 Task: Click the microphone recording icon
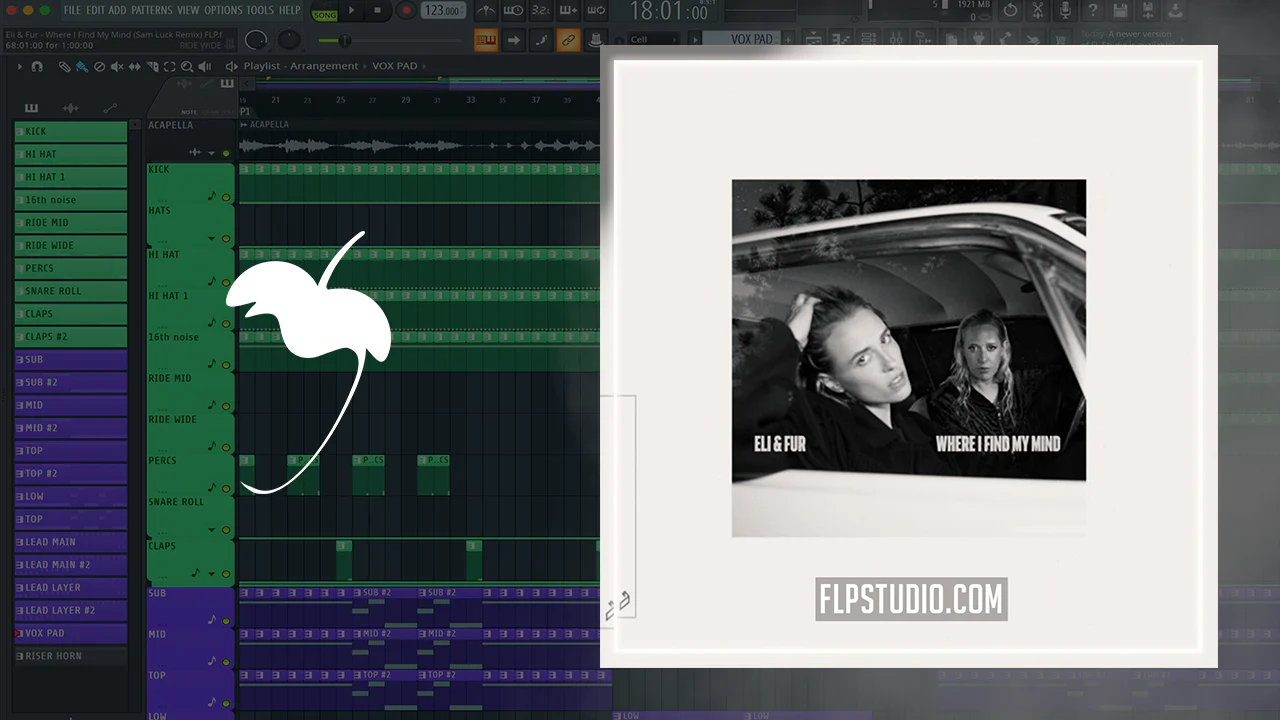point(1065,11)
